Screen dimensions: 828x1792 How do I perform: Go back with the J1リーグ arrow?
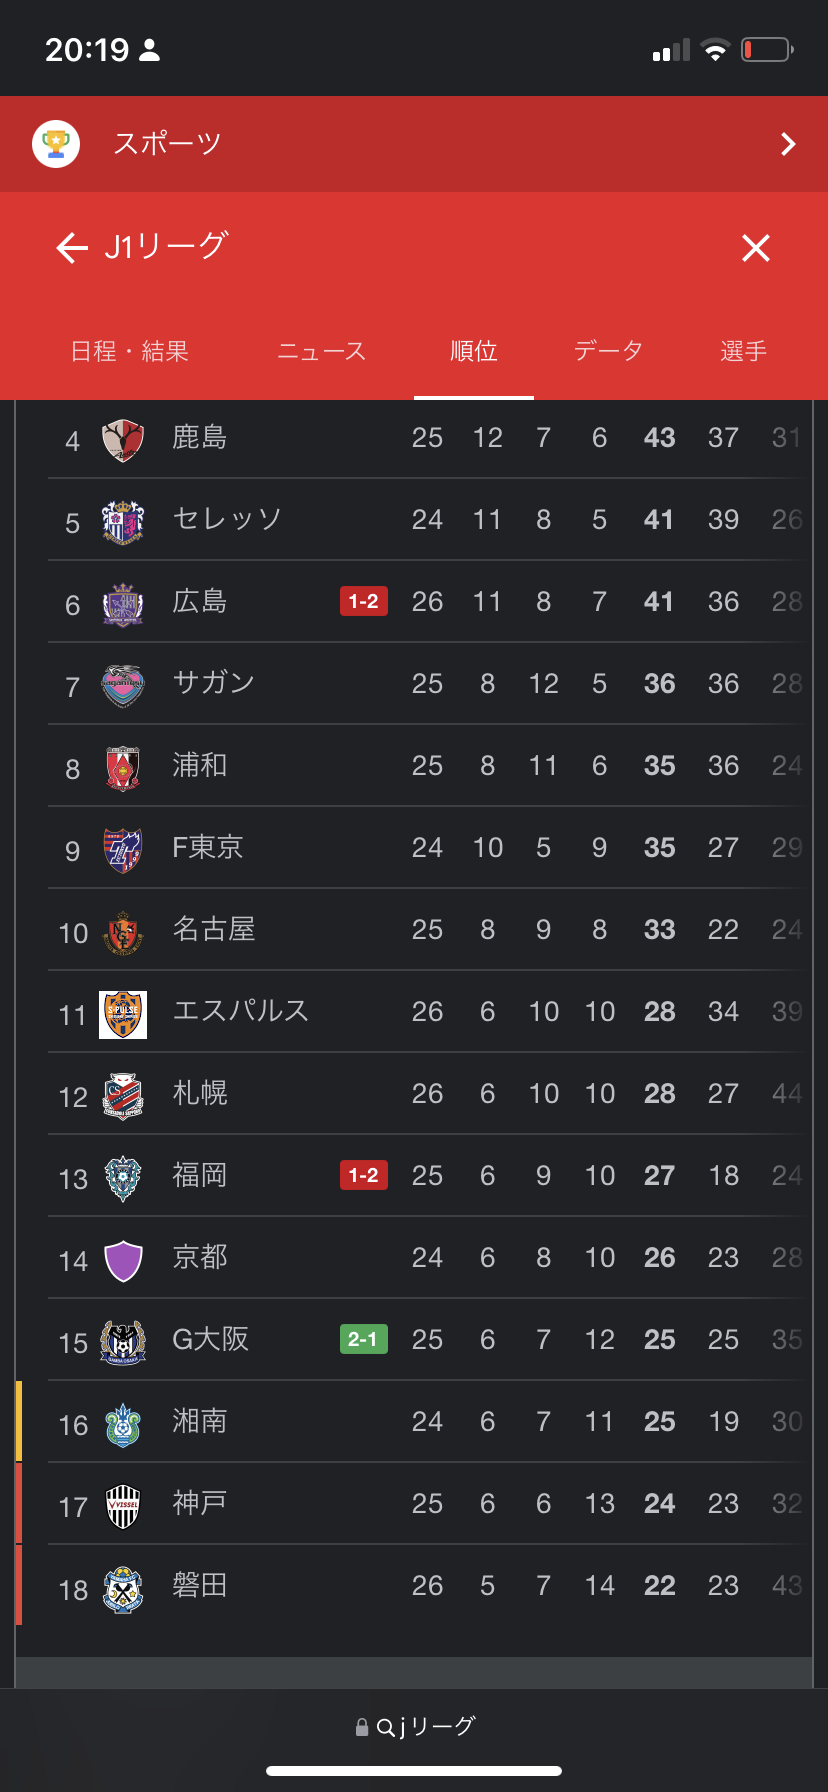pos(72,247)
